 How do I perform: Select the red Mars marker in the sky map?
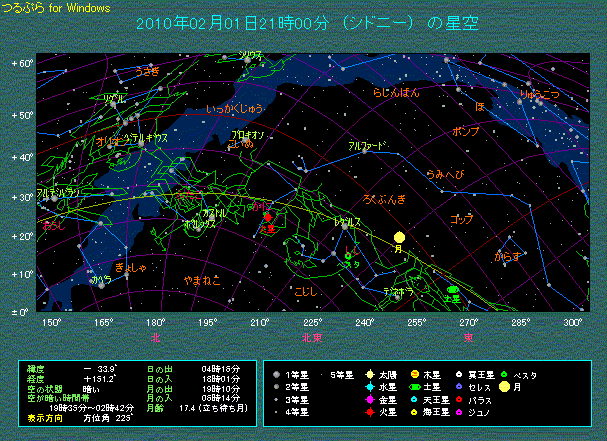tap(267, 217)
